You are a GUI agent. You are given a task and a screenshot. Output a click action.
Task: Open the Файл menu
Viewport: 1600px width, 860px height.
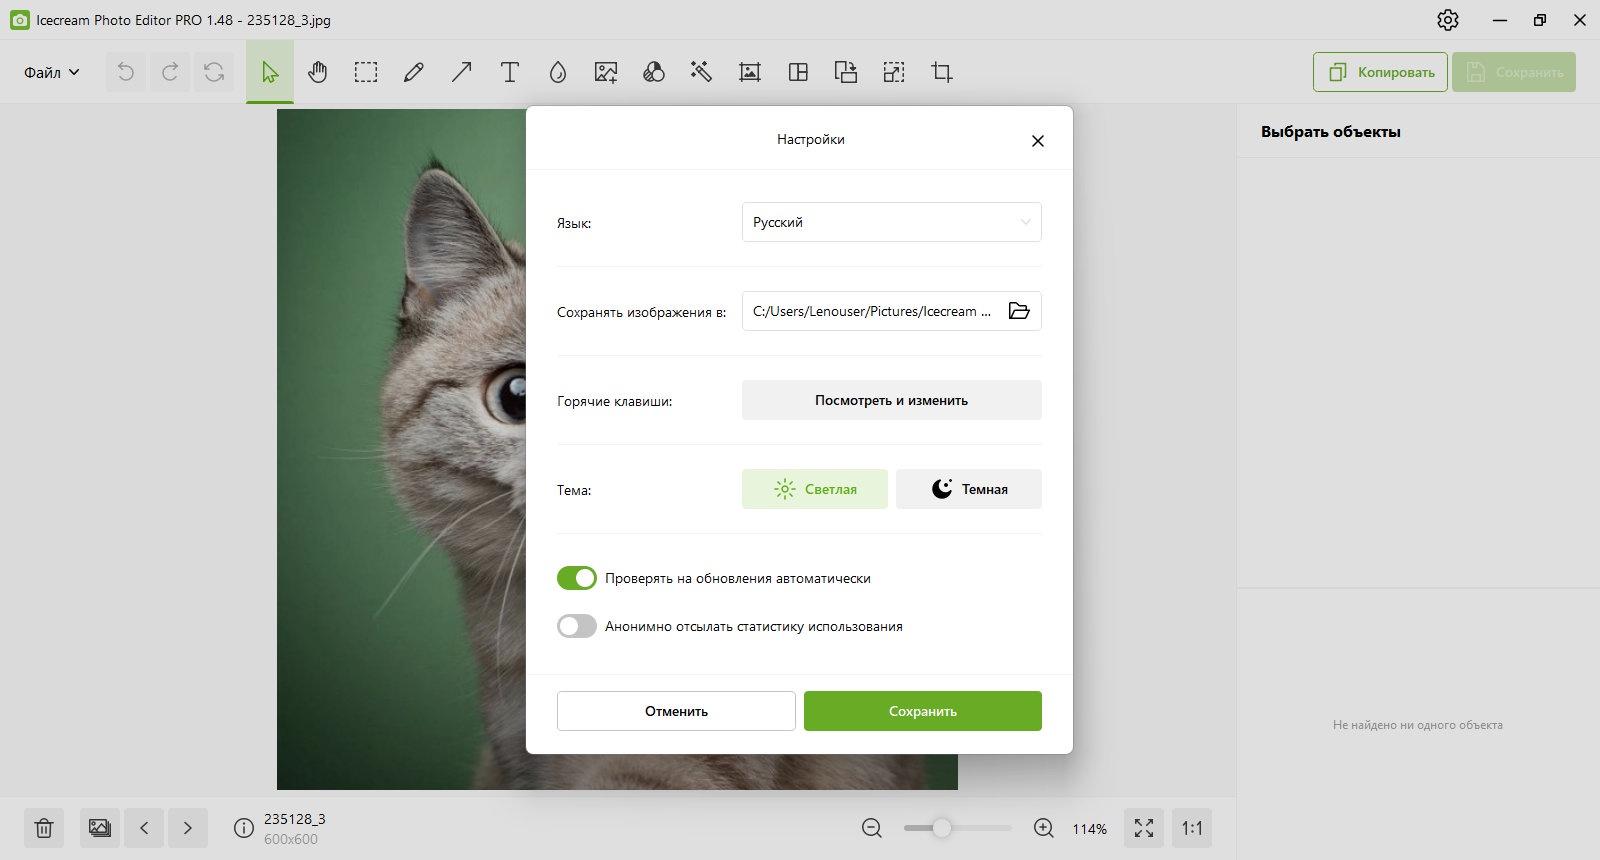(51, 72)
